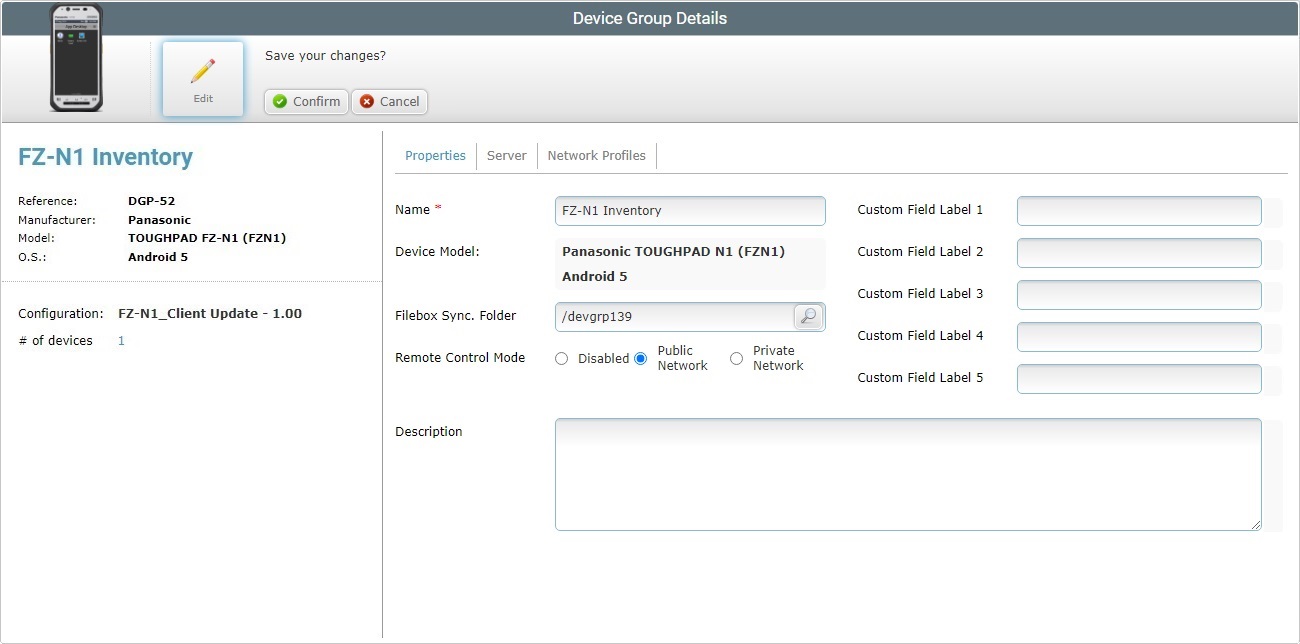Click model text 'TOUGHPAD FZ-N1 (FZN1)'
The height and width of the screenshot is (644, 1300).
207,239
